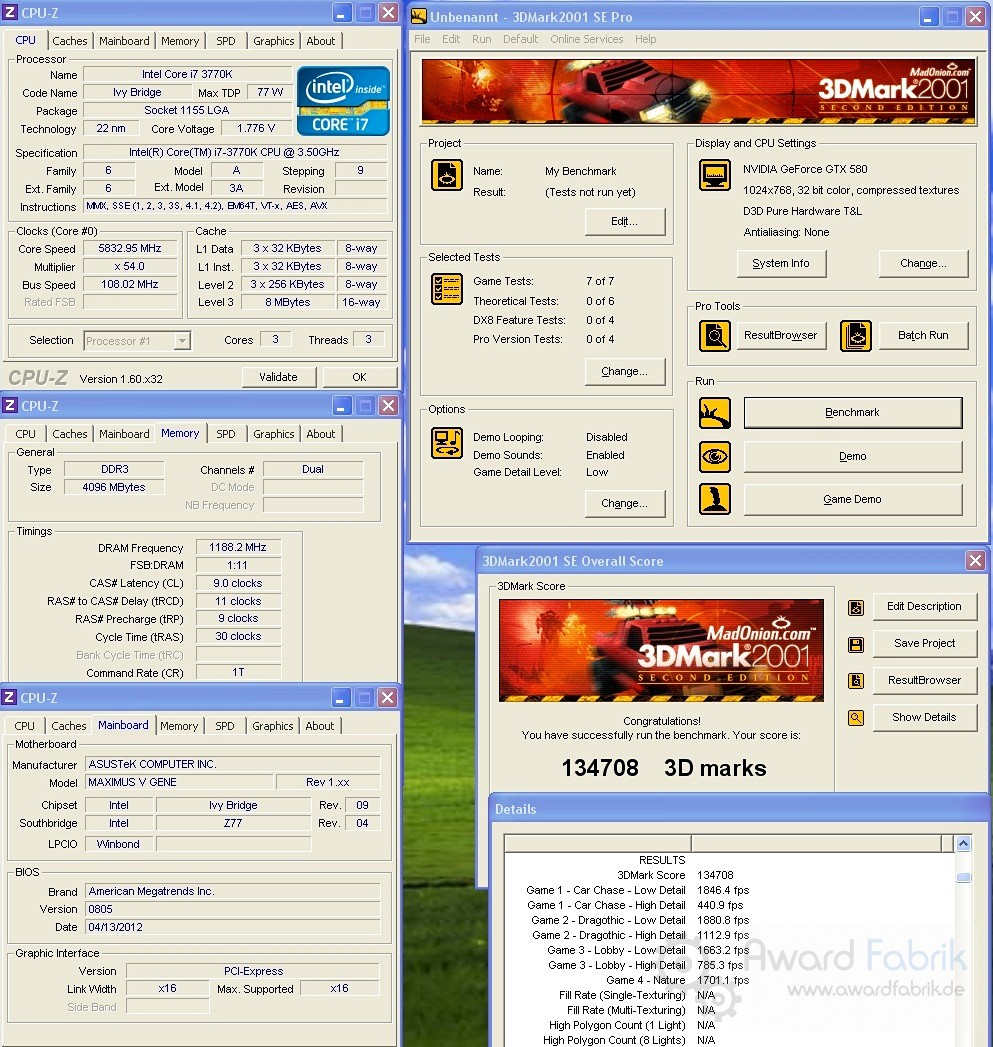The height and width of the screenshot is (1047, 993).
Task: Click the CPU-Z icon in Memory window title bar
Action: (x=10, y=405)
